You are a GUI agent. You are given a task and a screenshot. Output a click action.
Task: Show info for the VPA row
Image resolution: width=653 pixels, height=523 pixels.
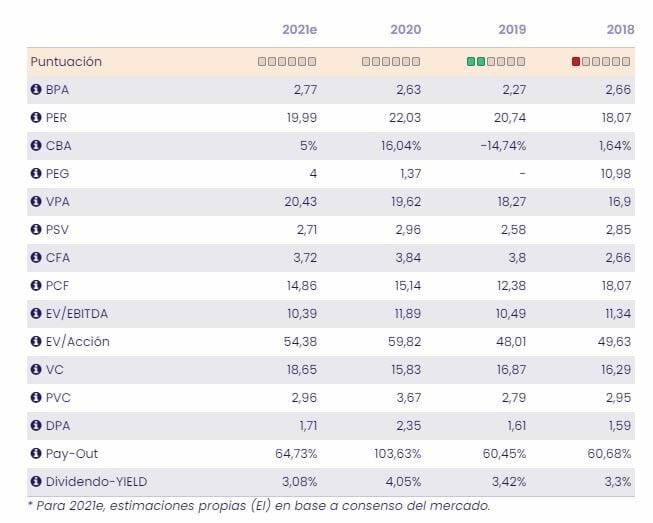36,202
